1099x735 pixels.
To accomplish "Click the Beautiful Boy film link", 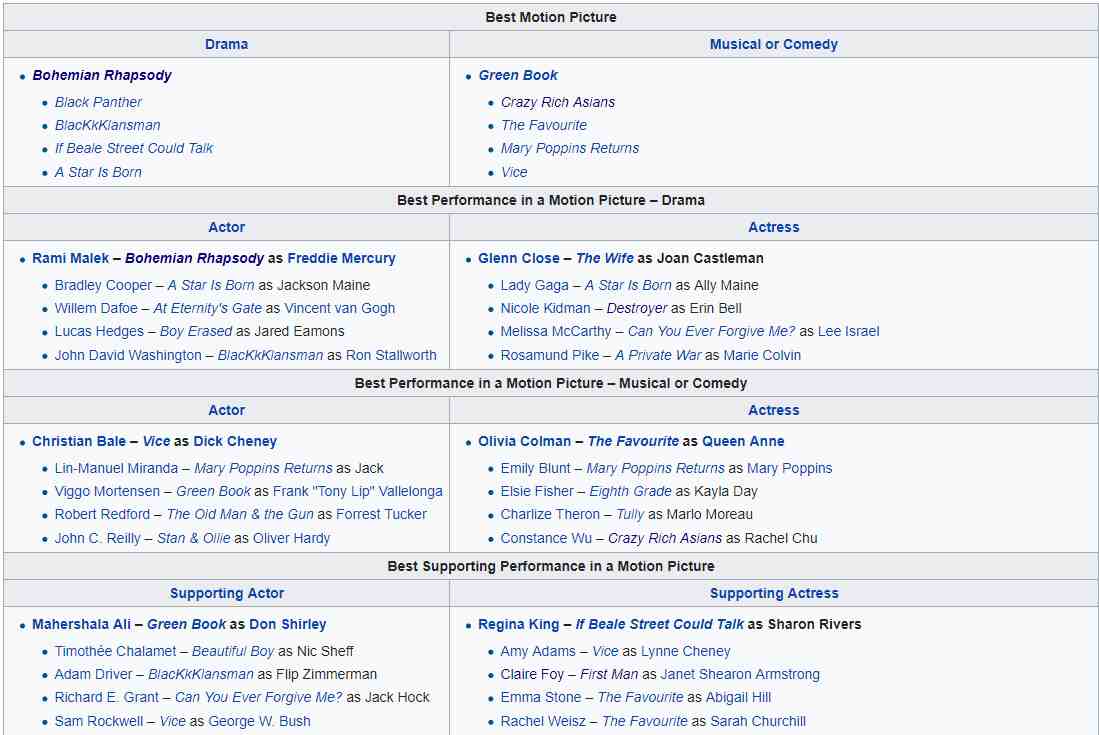I will tap(233, 651).
